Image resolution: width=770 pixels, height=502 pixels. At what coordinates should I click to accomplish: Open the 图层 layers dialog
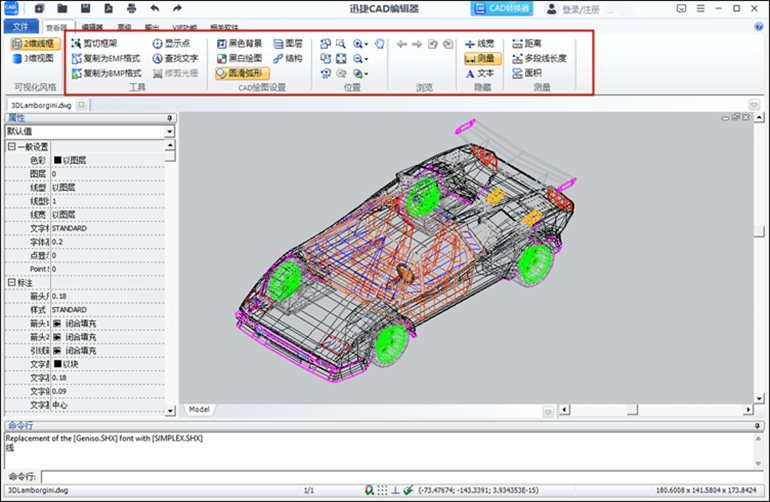pos(288,44)
